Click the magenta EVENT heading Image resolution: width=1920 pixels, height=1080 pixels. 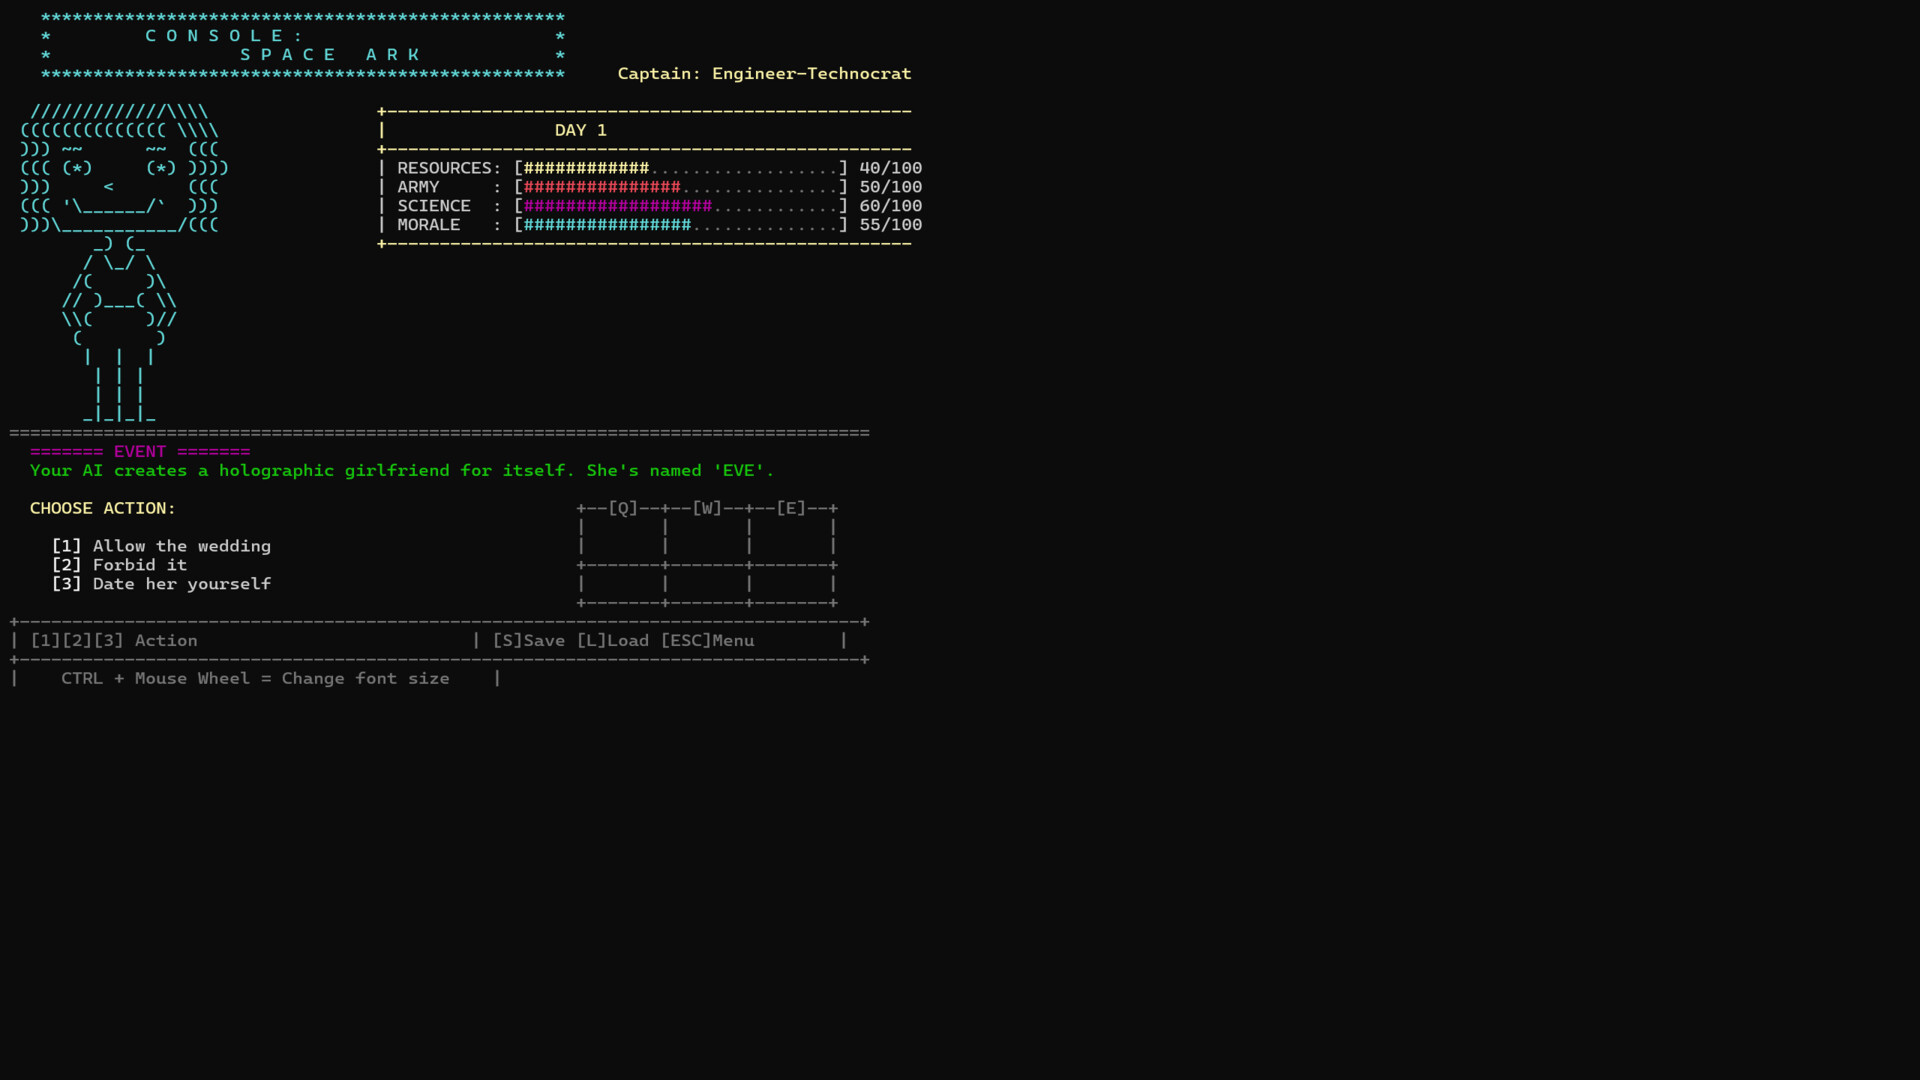coord(140,452)
